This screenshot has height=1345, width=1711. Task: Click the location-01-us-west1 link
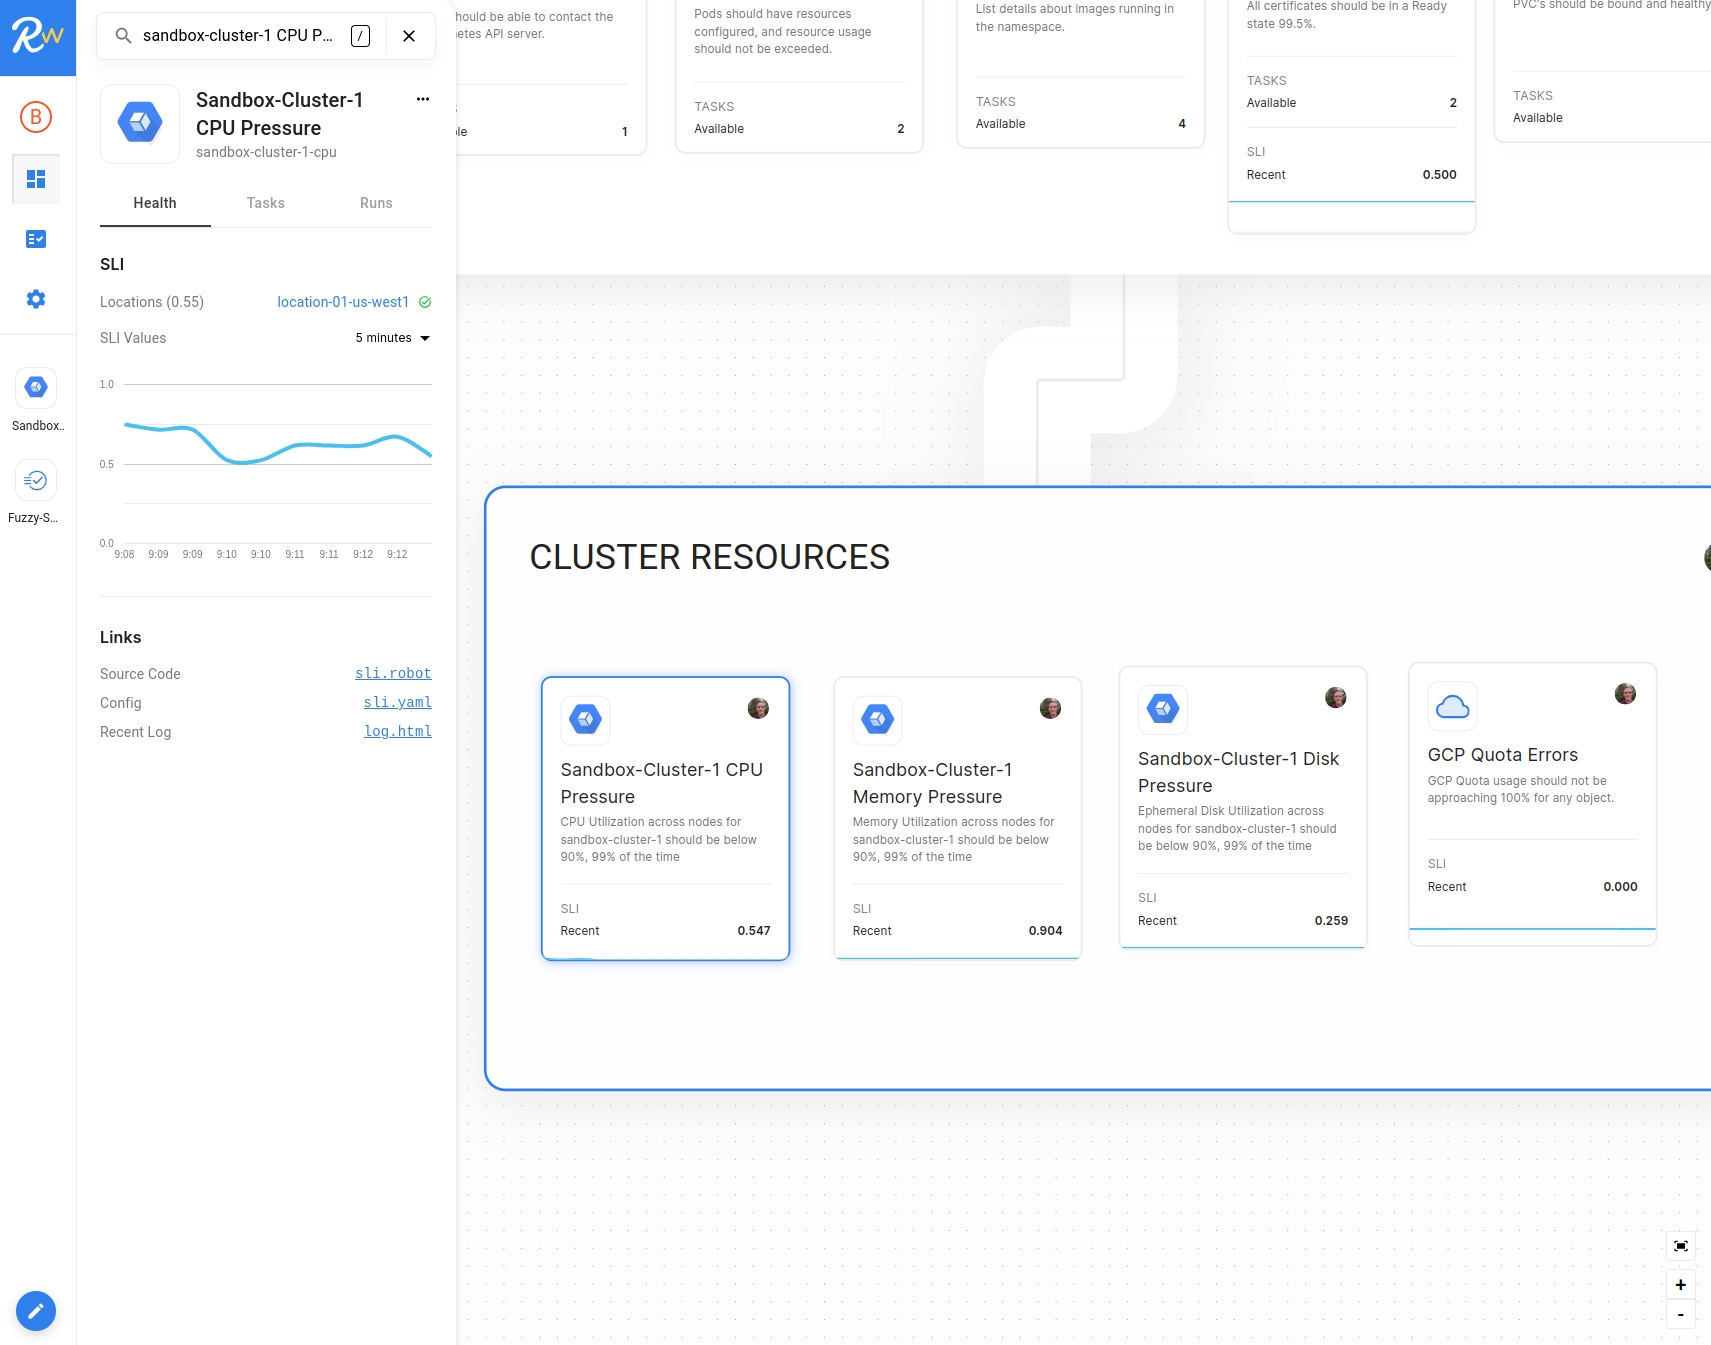[x=343, y=302]
